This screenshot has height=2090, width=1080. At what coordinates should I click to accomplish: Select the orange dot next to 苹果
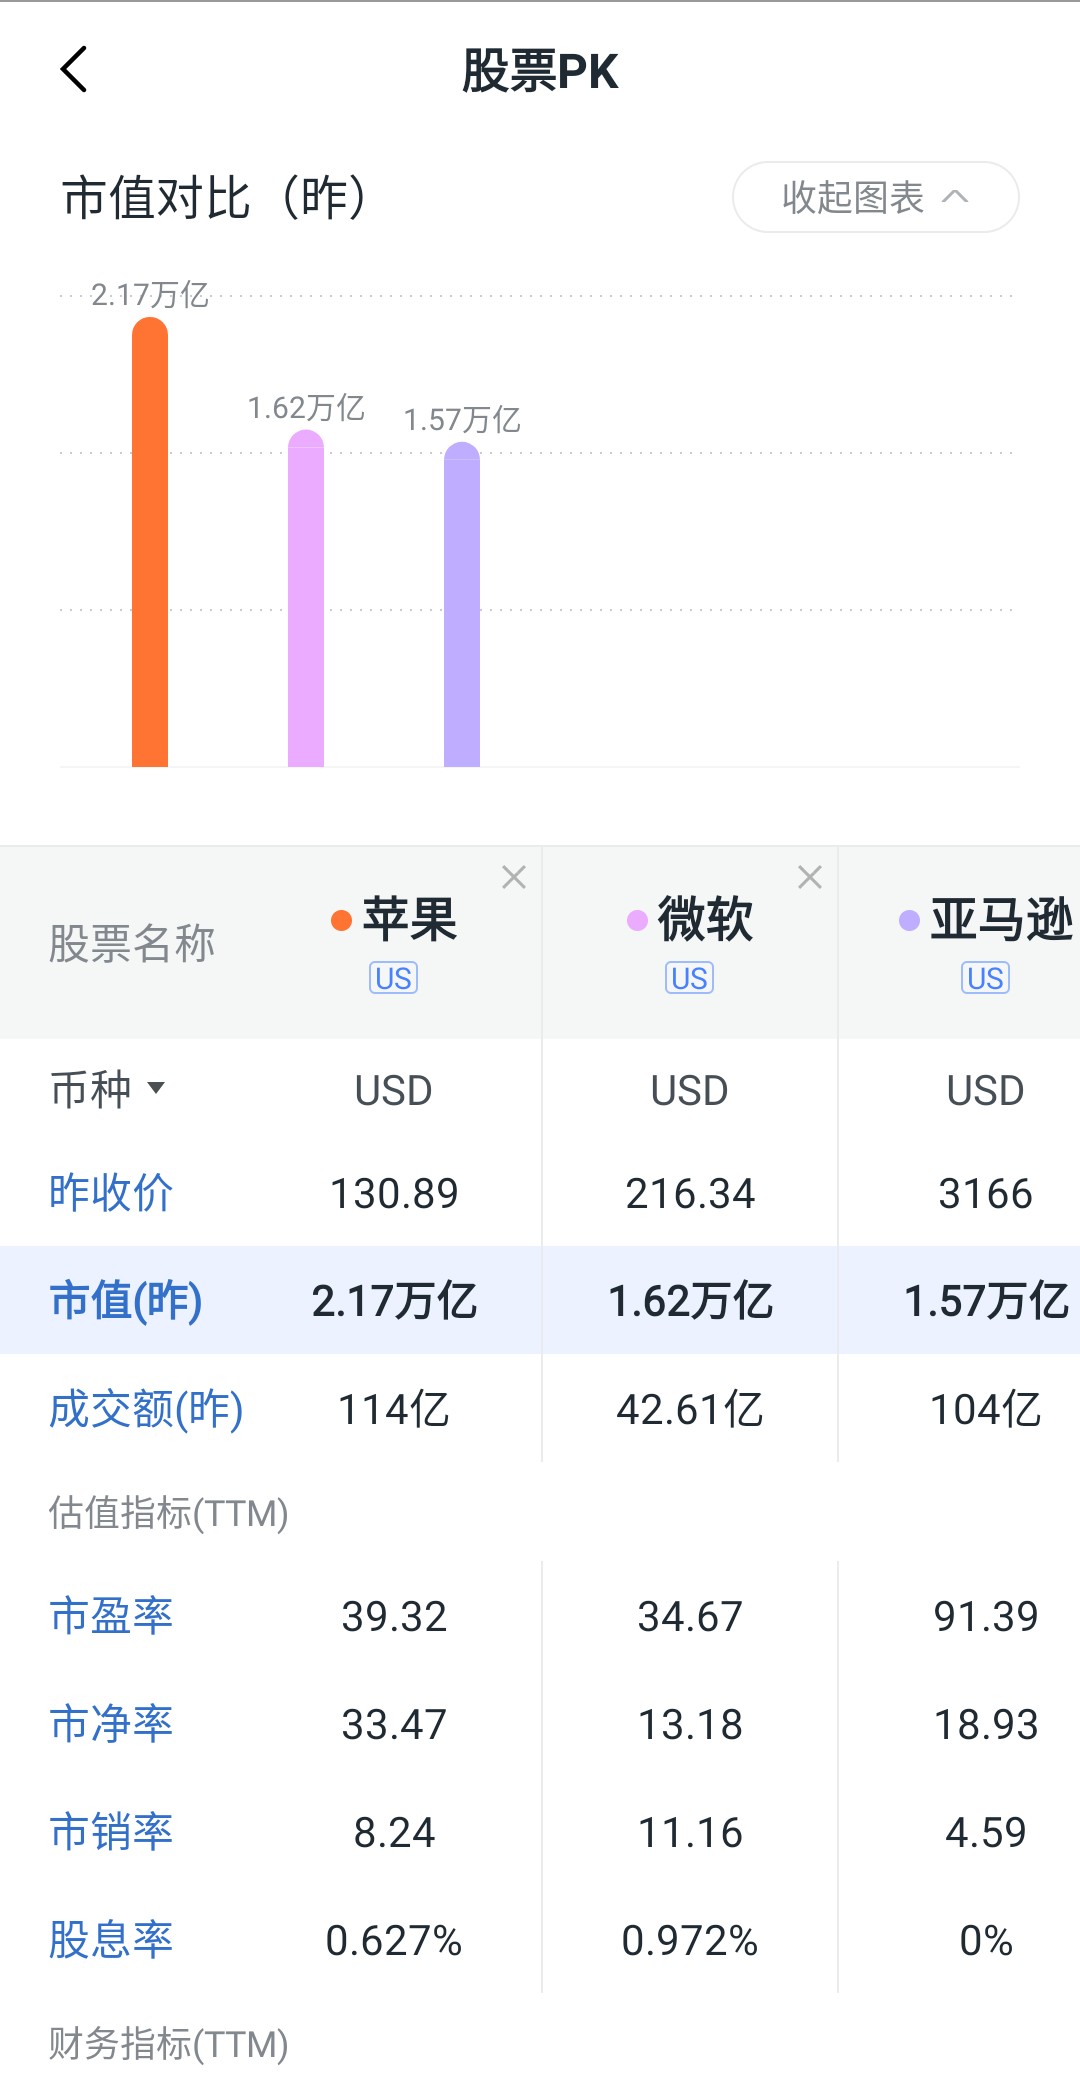341,920
